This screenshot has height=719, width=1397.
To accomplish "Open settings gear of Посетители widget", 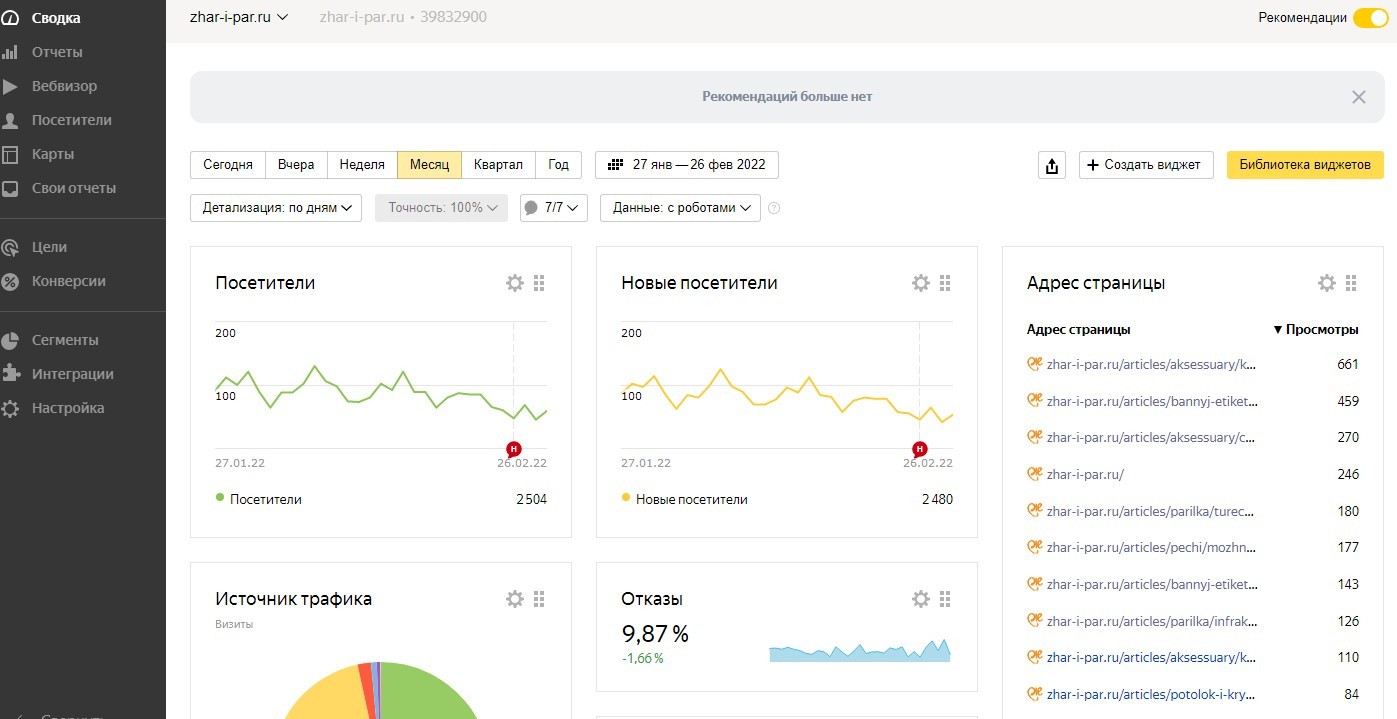I will (515, 283).
